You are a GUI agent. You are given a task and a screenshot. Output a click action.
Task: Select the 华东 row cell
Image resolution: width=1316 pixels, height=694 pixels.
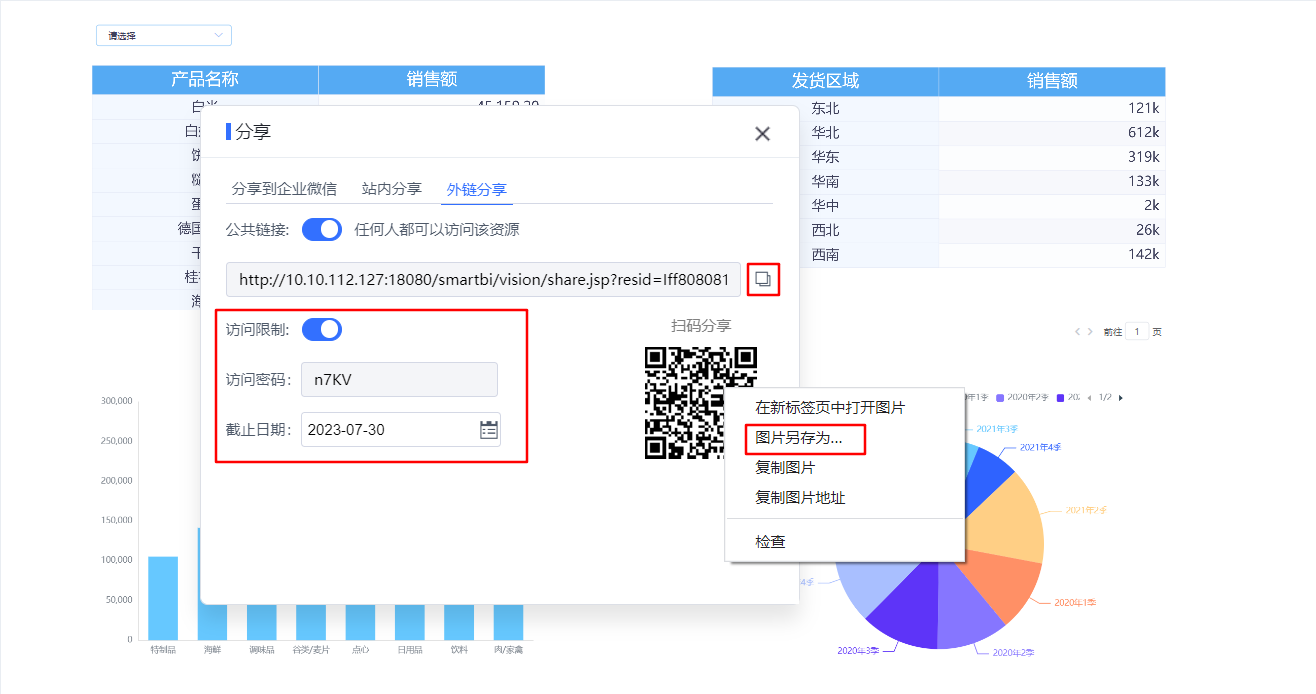[x=826, y=157]
